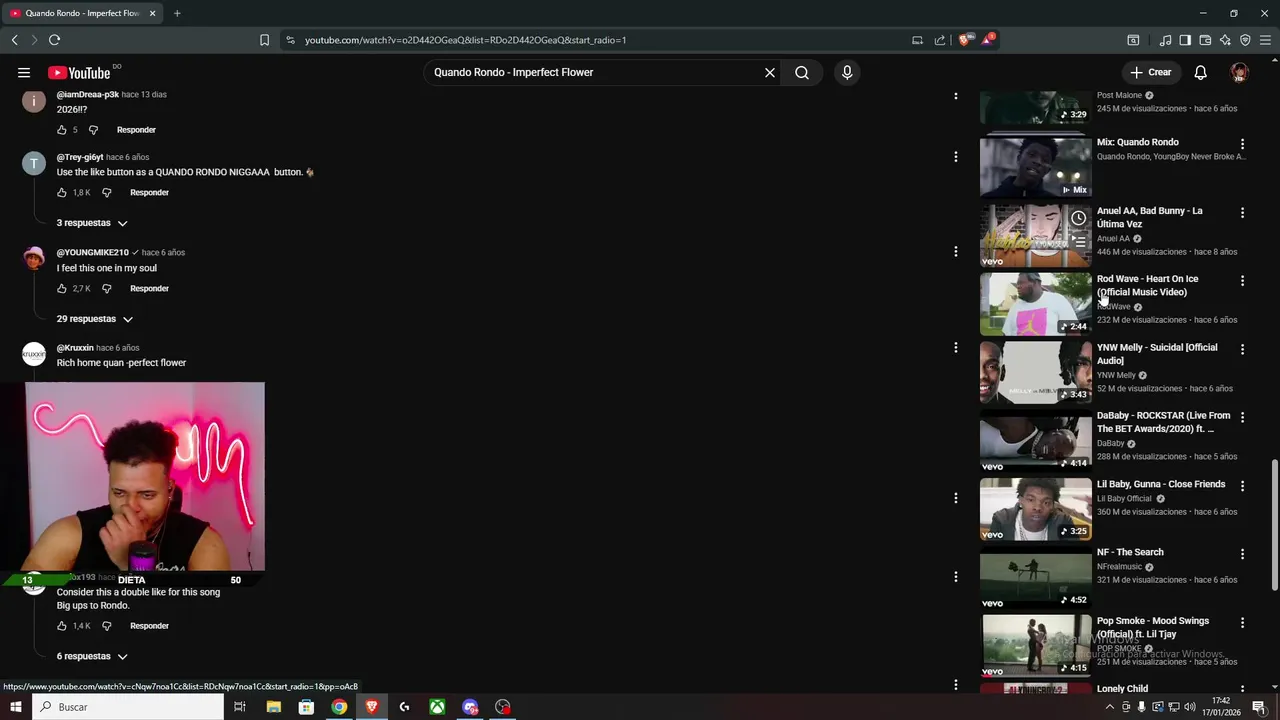Open menu for Mix: Quando Rondo

[x=1242, y=144]
